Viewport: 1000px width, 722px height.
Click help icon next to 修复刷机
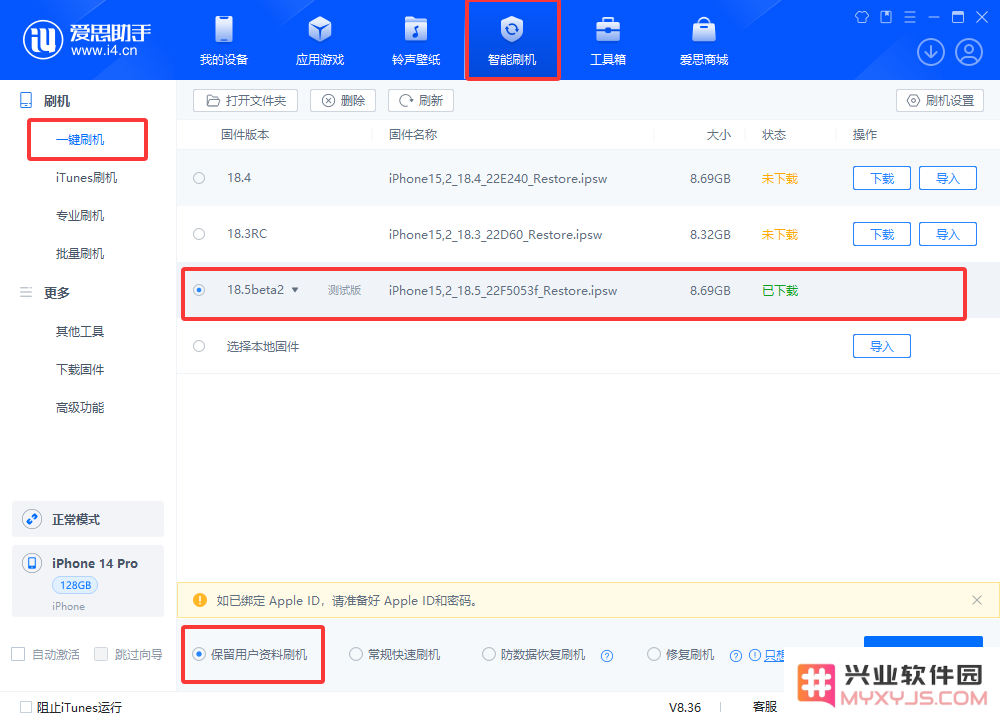pos(735,656)
